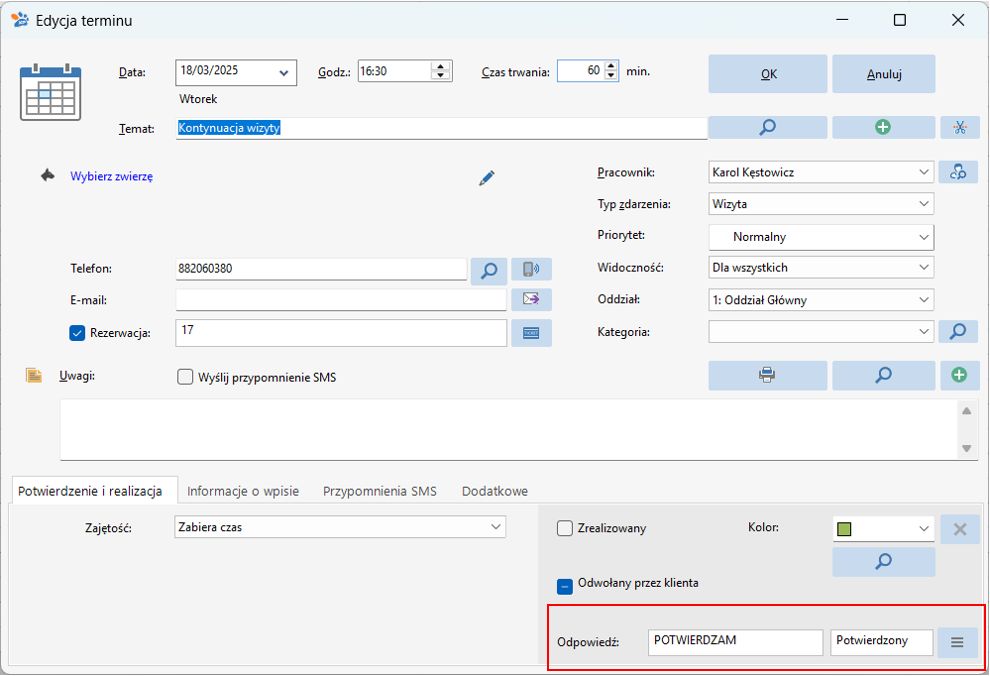Open the Kategoria dropdown
Viewport: 990px width, 676px height.
click(923, 331)
